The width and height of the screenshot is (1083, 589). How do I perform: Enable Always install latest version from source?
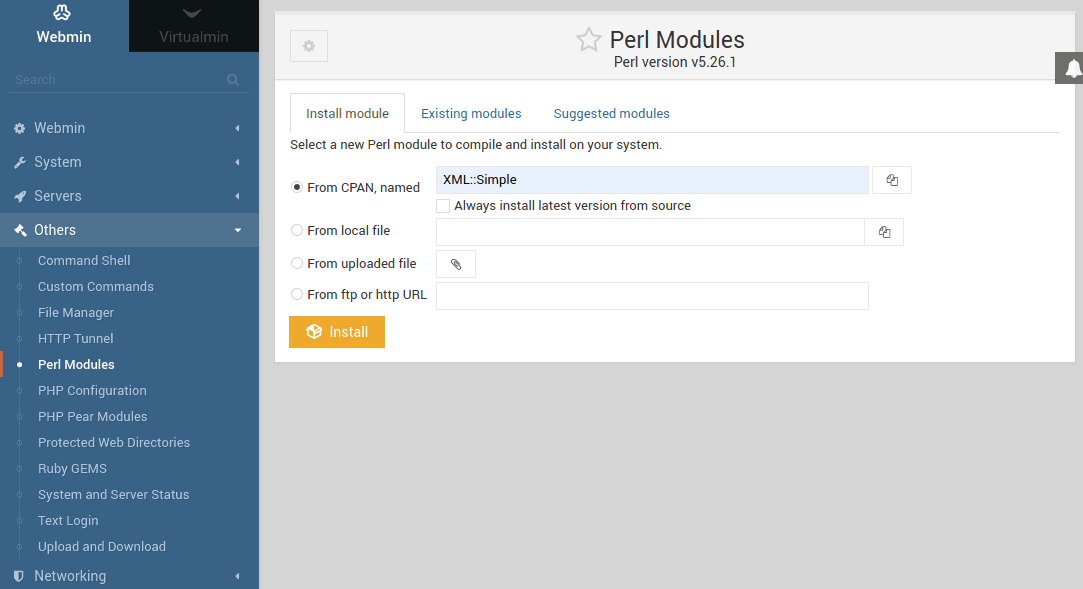pos(443,206)
